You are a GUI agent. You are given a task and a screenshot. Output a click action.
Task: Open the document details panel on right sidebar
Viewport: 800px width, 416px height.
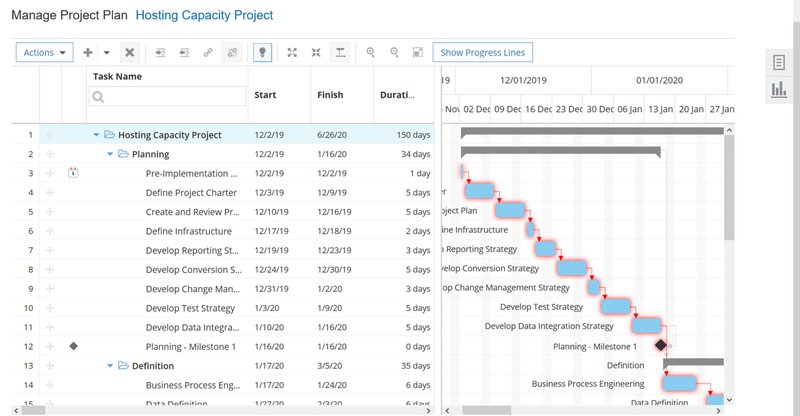(x=778, y=63)
